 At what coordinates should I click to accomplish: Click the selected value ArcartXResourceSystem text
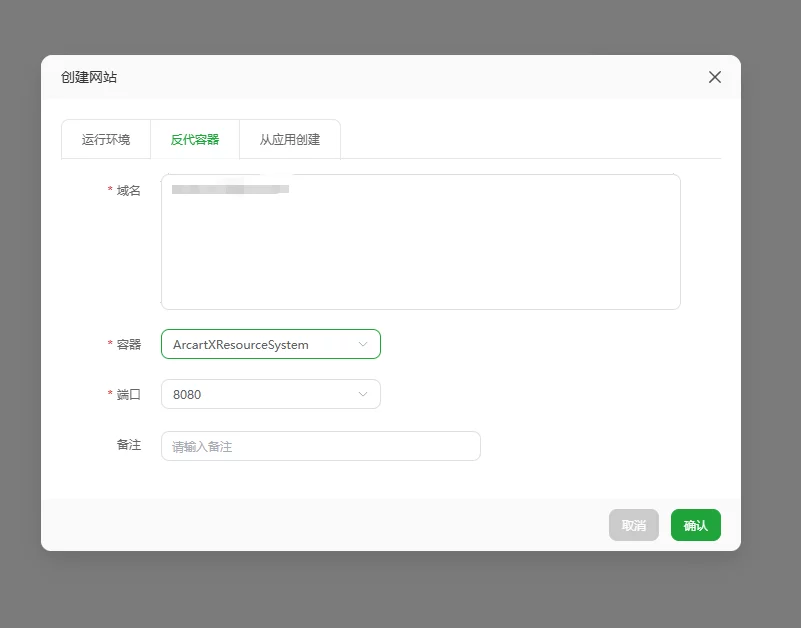[x=241, y=344]
